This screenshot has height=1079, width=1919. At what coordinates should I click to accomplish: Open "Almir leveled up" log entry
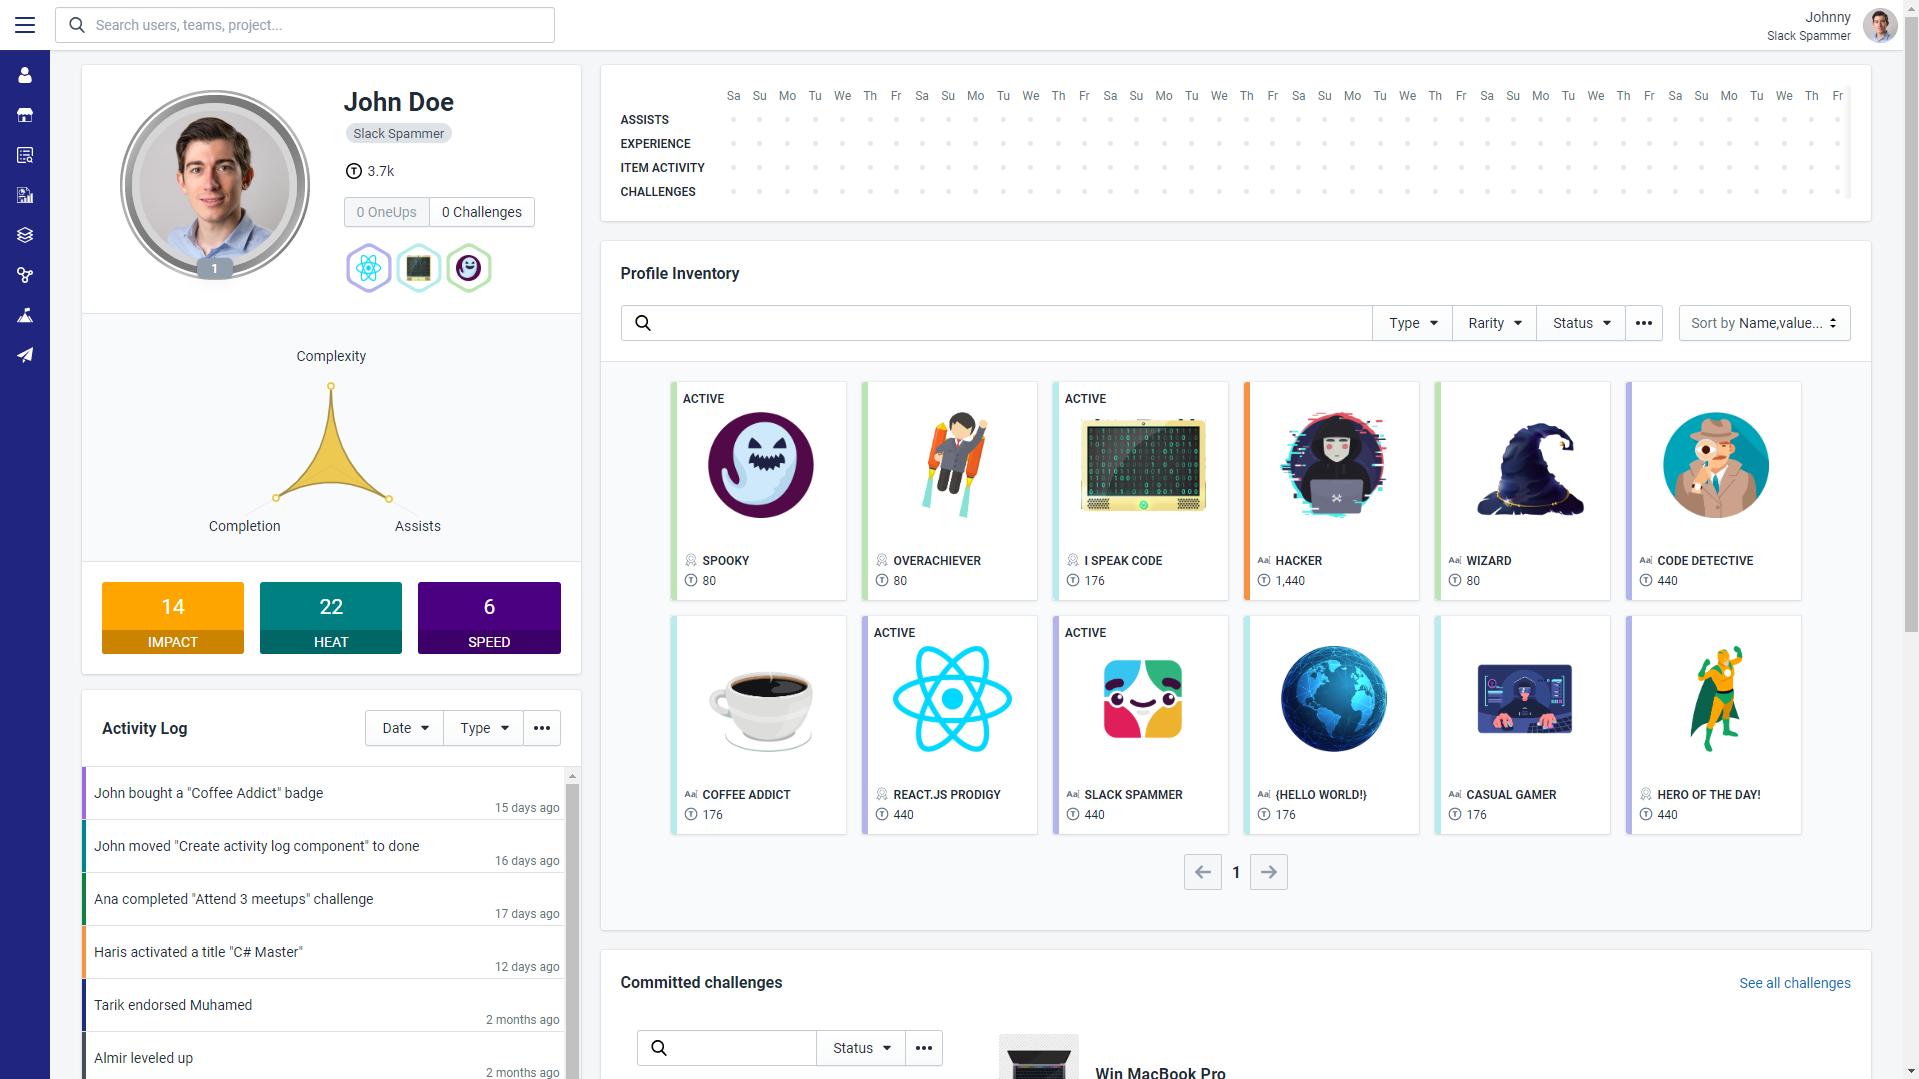324,1056
